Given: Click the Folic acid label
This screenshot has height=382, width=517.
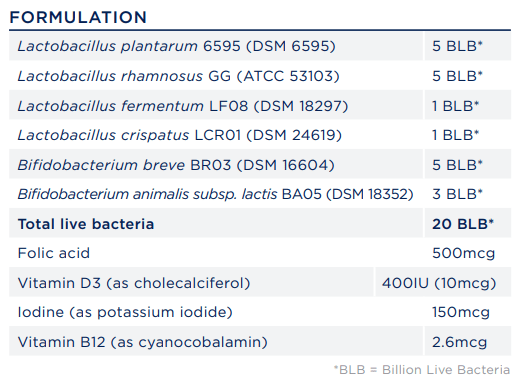Looking at the screenshot, I should [54, 253].
